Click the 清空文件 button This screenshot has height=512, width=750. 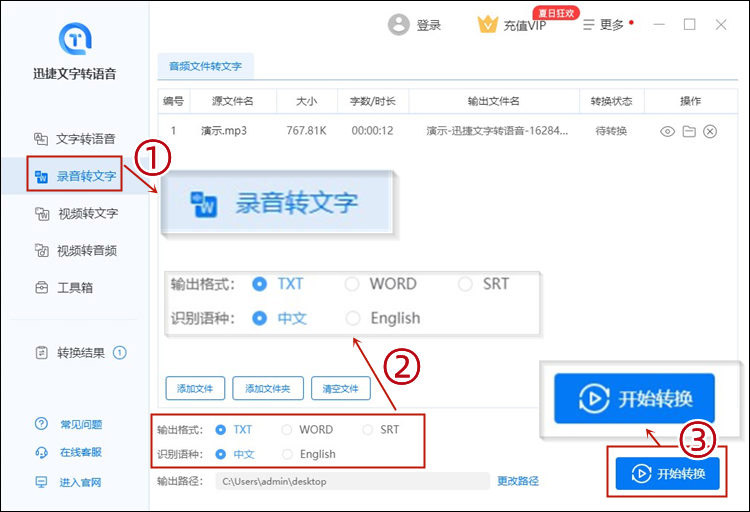click(341, 388)
